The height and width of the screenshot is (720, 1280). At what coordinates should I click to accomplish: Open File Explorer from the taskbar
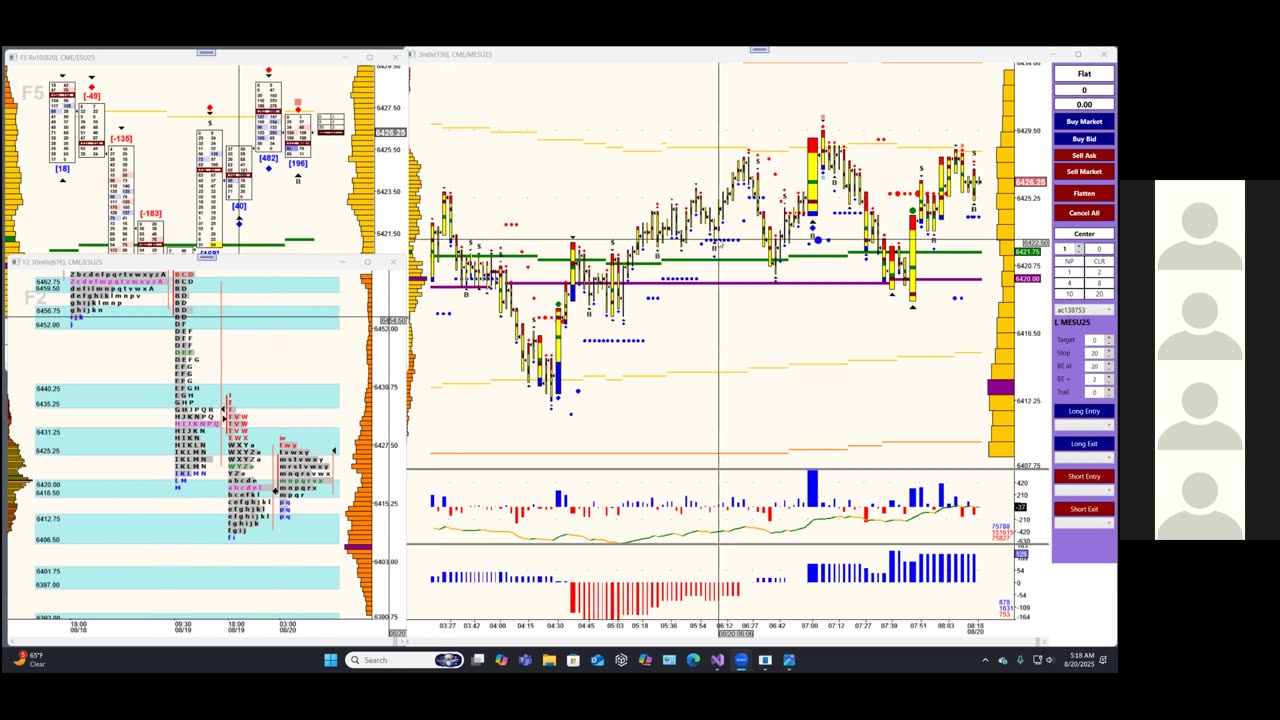pos(549,660)
